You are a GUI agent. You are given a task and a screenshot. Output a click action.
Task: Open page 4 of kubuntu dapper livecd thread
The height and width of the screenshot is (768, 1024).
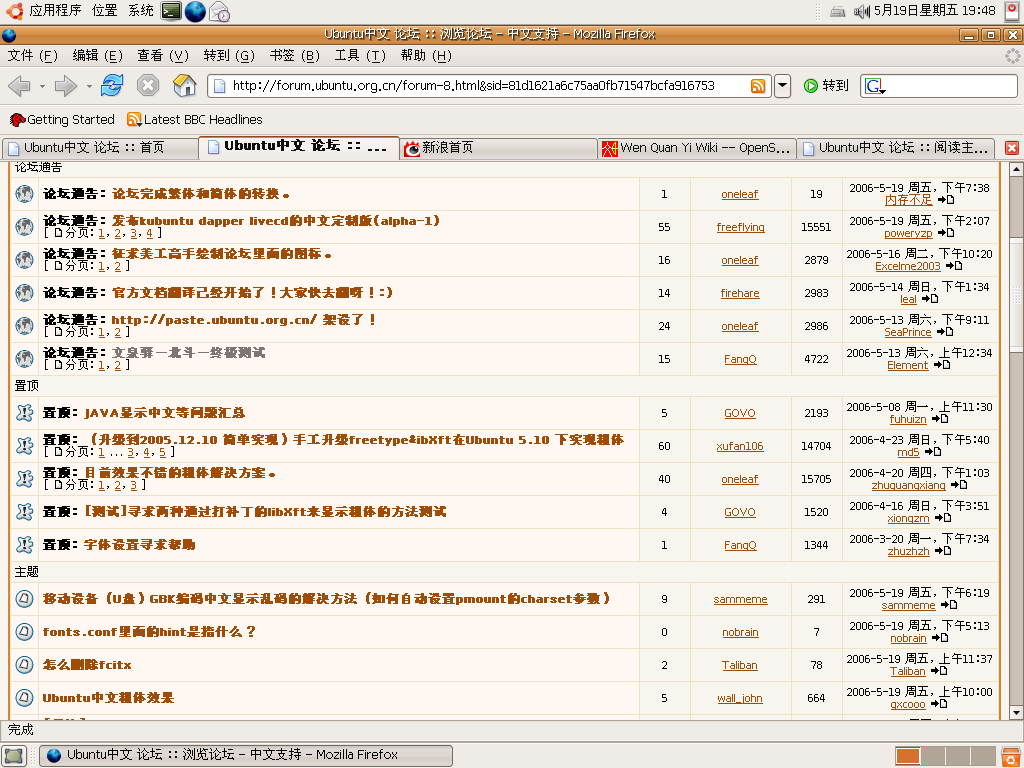coord(150,233)
